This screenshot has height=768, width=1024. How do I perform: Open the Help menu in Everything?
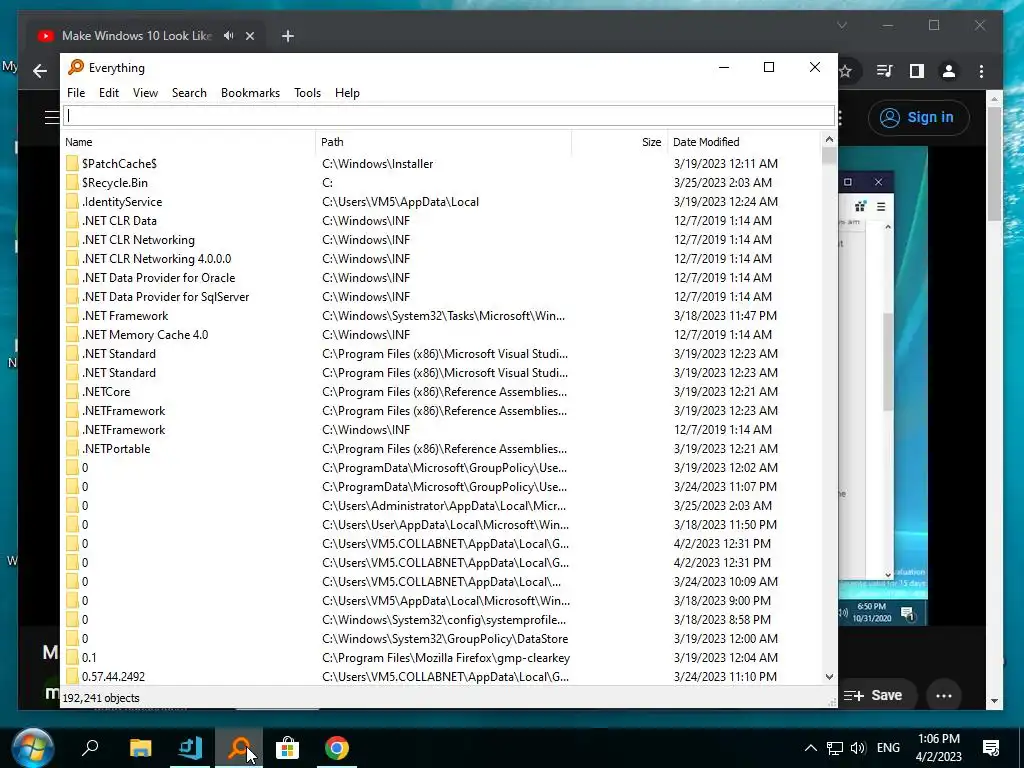(x=347, y=93)
